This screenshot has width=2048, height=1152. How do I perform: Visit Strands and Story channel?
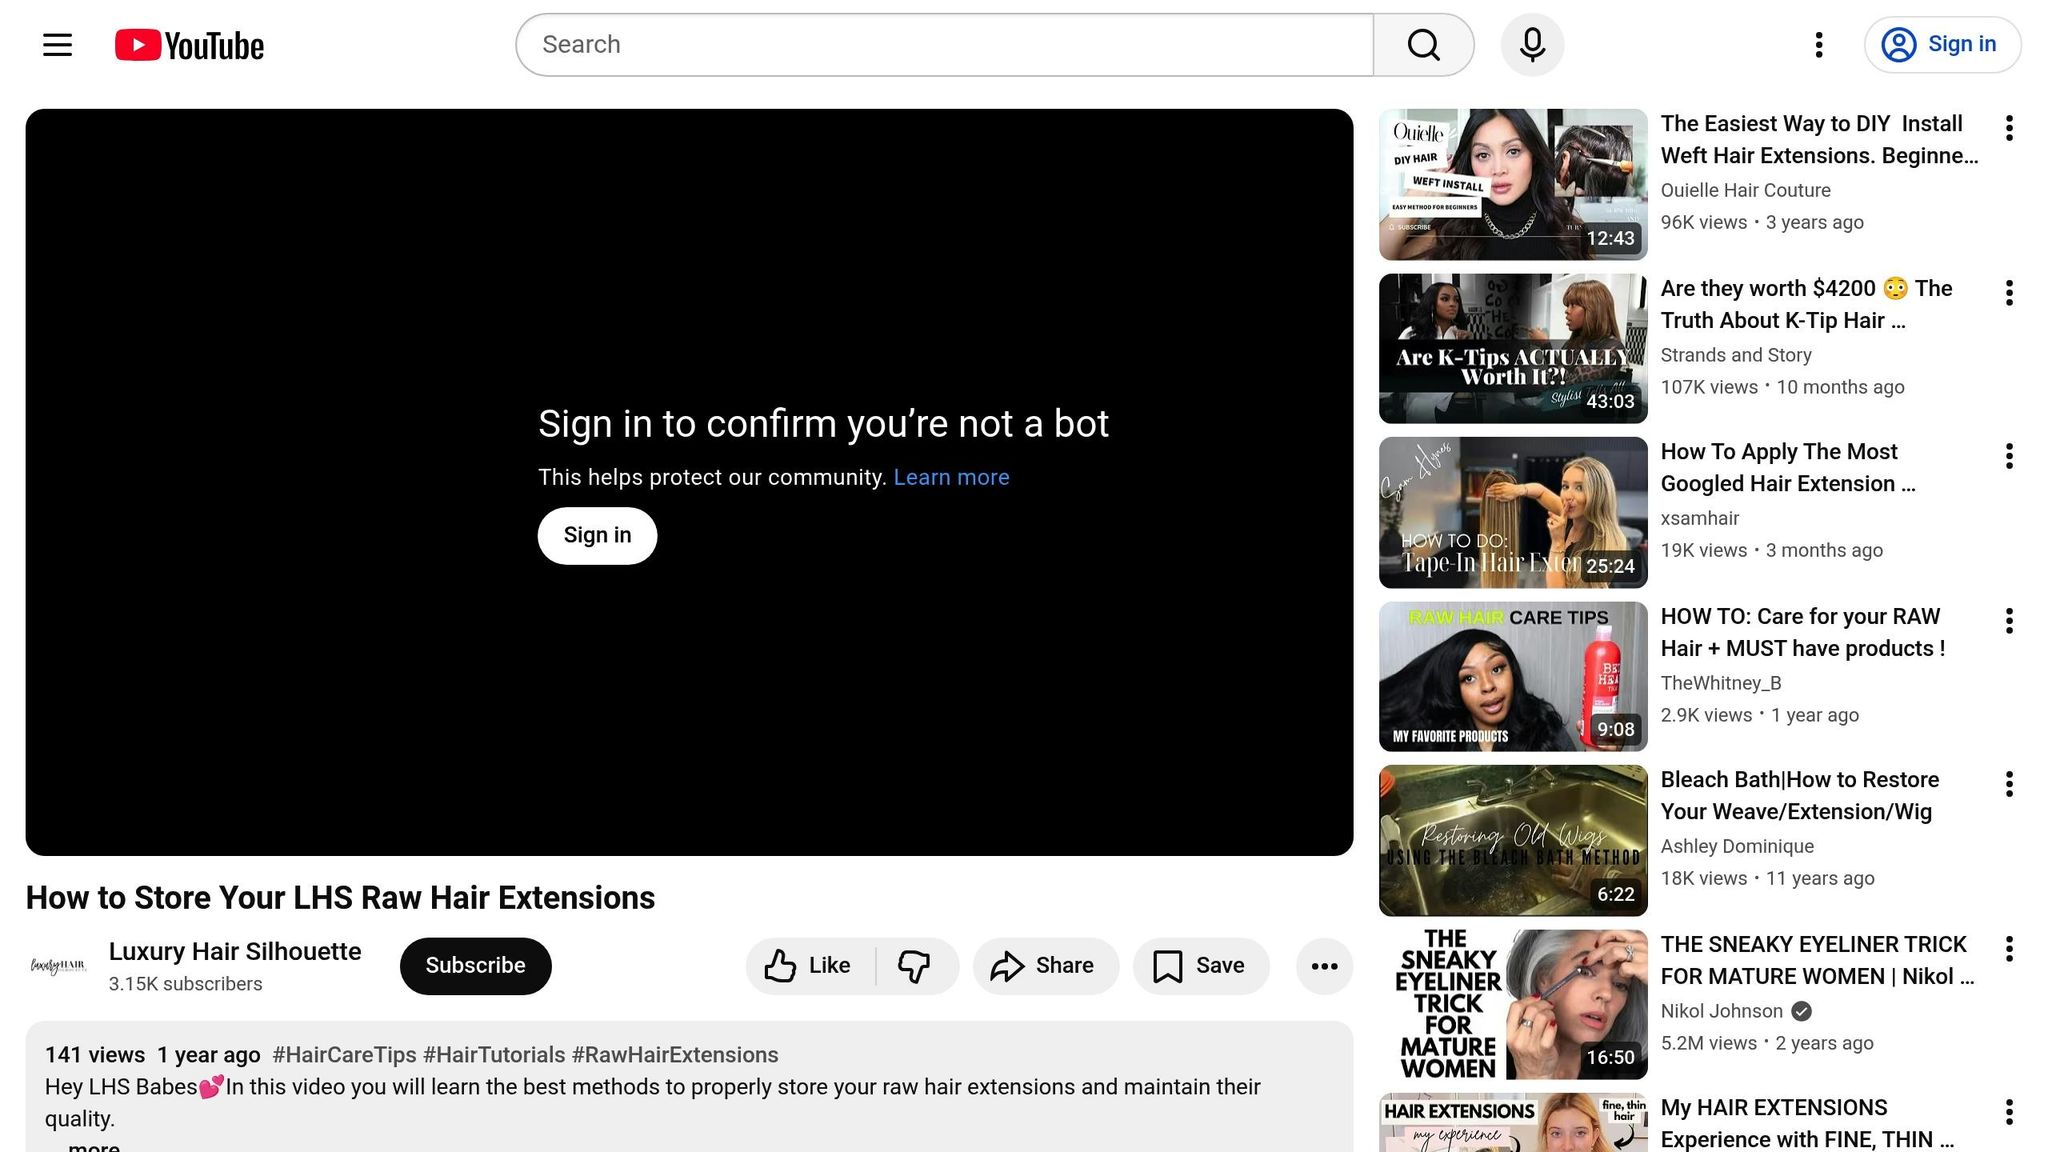point(1736,355)
